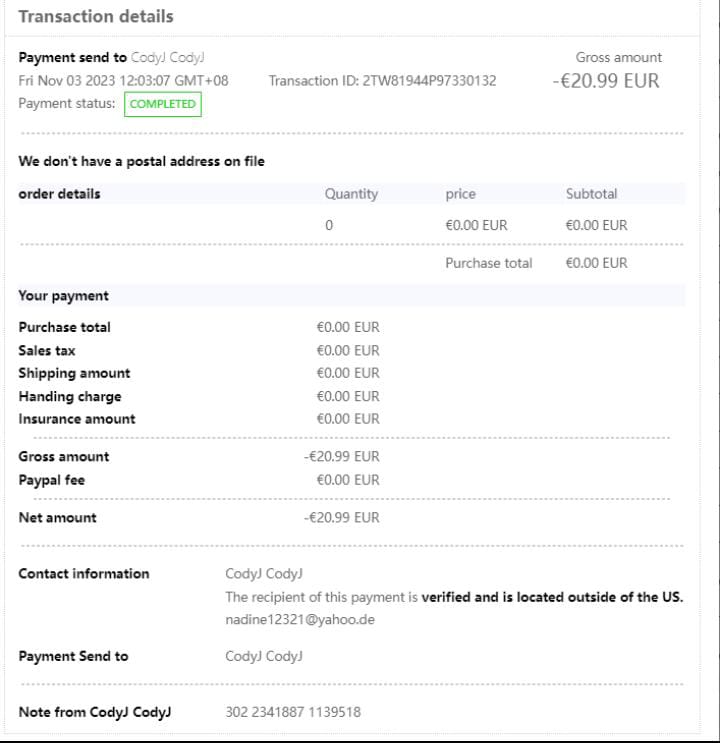The image size is (720, 743).
Task: Click the Quantity column header
Action: click(351, 194)
